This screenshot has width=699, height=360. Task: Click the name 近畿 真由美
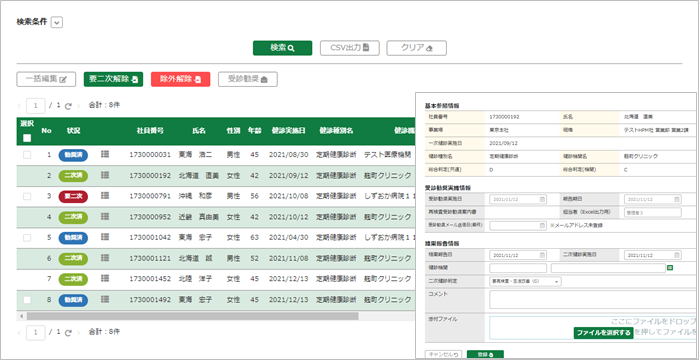pos(199,217)
